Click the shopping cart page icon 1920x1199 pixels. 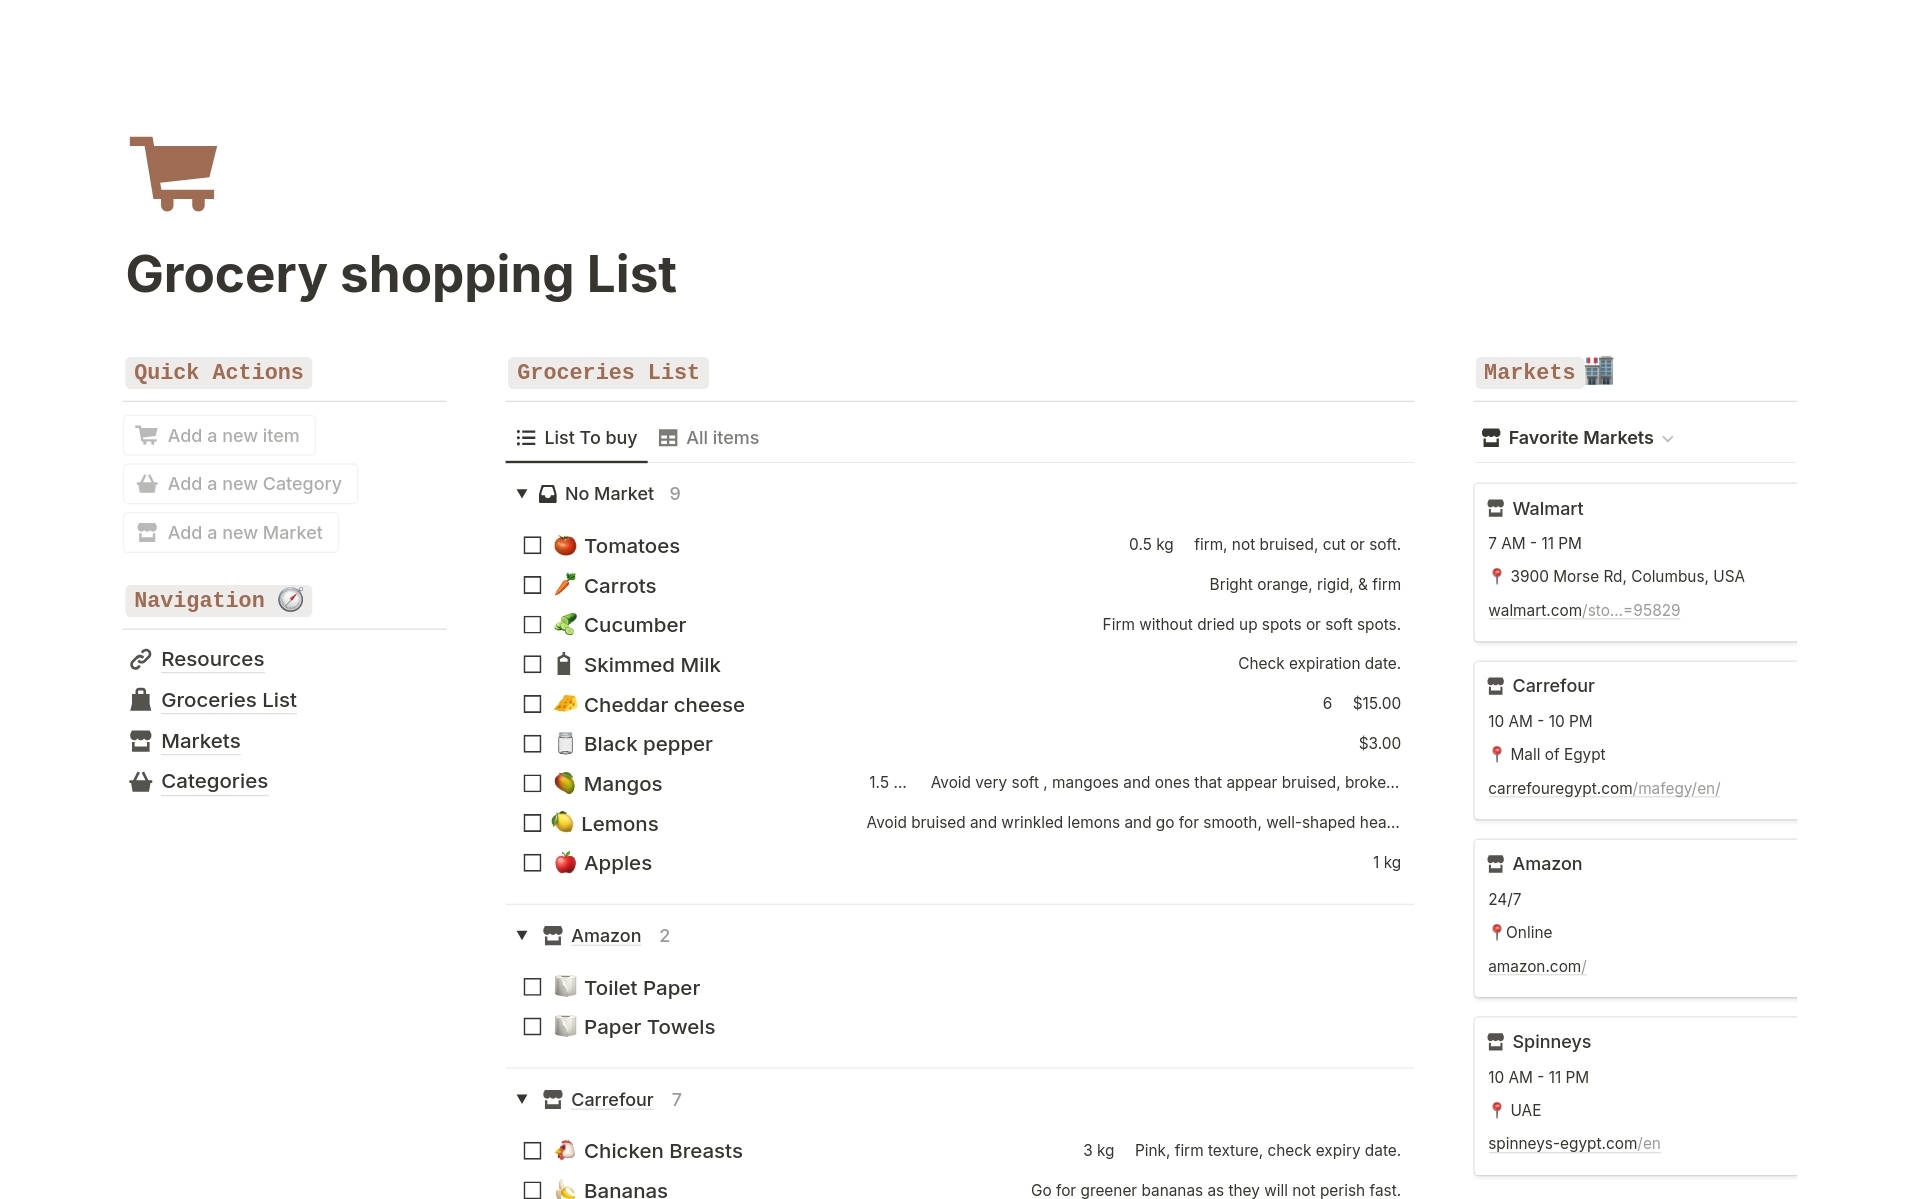click(x=172, y=172)
